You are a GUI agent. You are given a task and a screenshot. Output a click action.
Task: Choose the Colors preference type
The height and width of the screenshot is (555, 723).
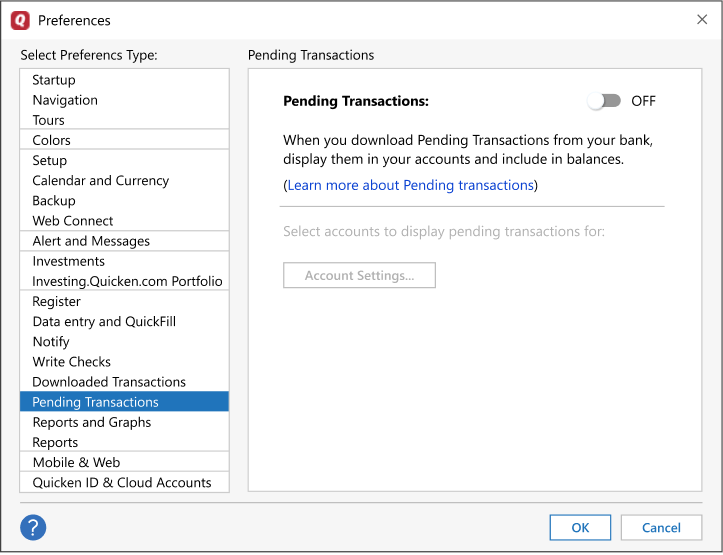pos(51,140)
